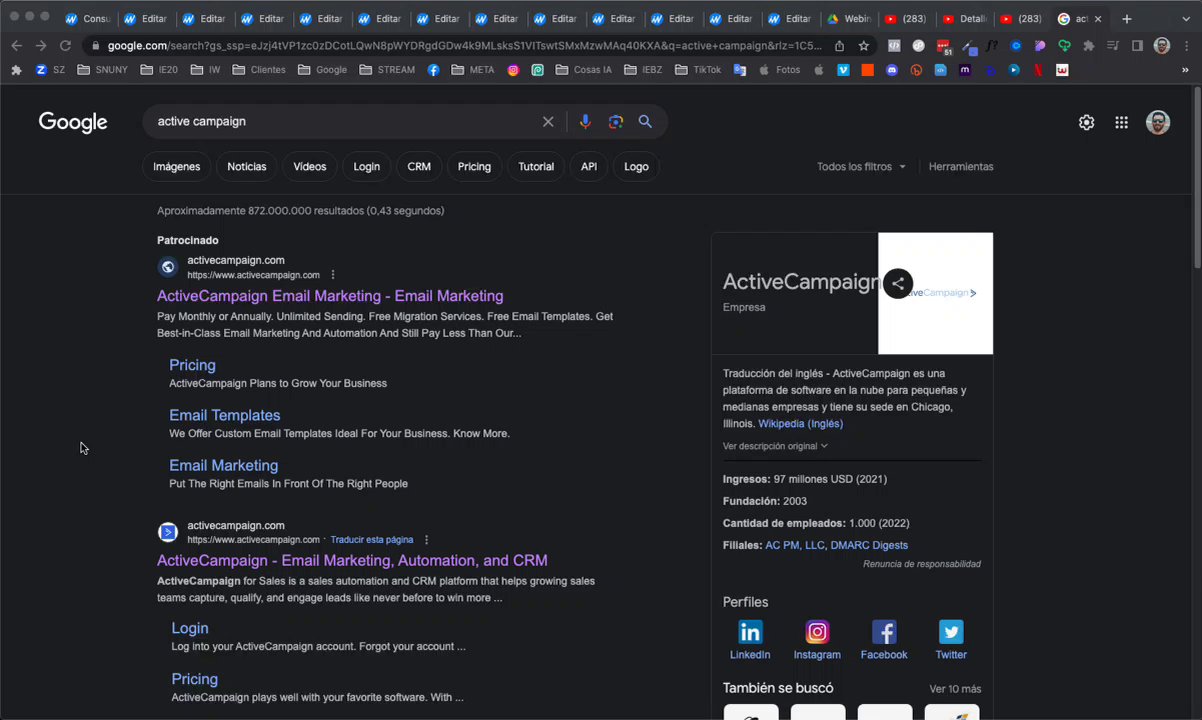The width and height of the screenshot is (1202, 720).
Task: Open the tab list chevron
Action: pyautogui.click(x=1186, y=19)
